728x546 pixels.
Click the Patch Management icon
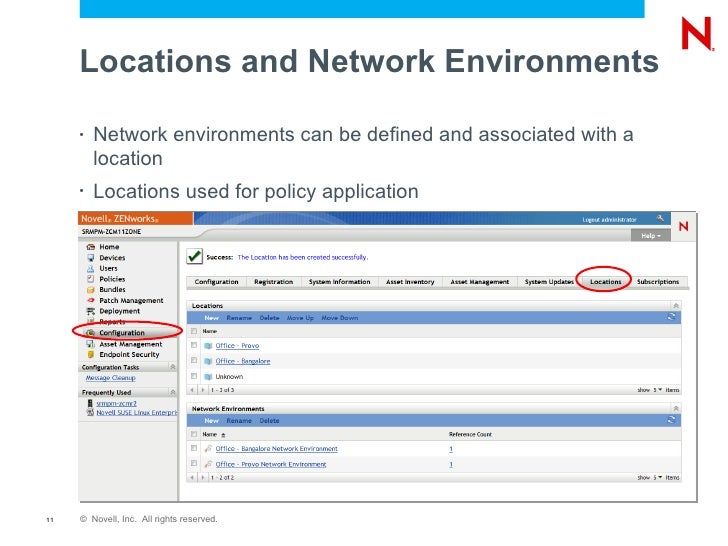click(x=91, y=300)
